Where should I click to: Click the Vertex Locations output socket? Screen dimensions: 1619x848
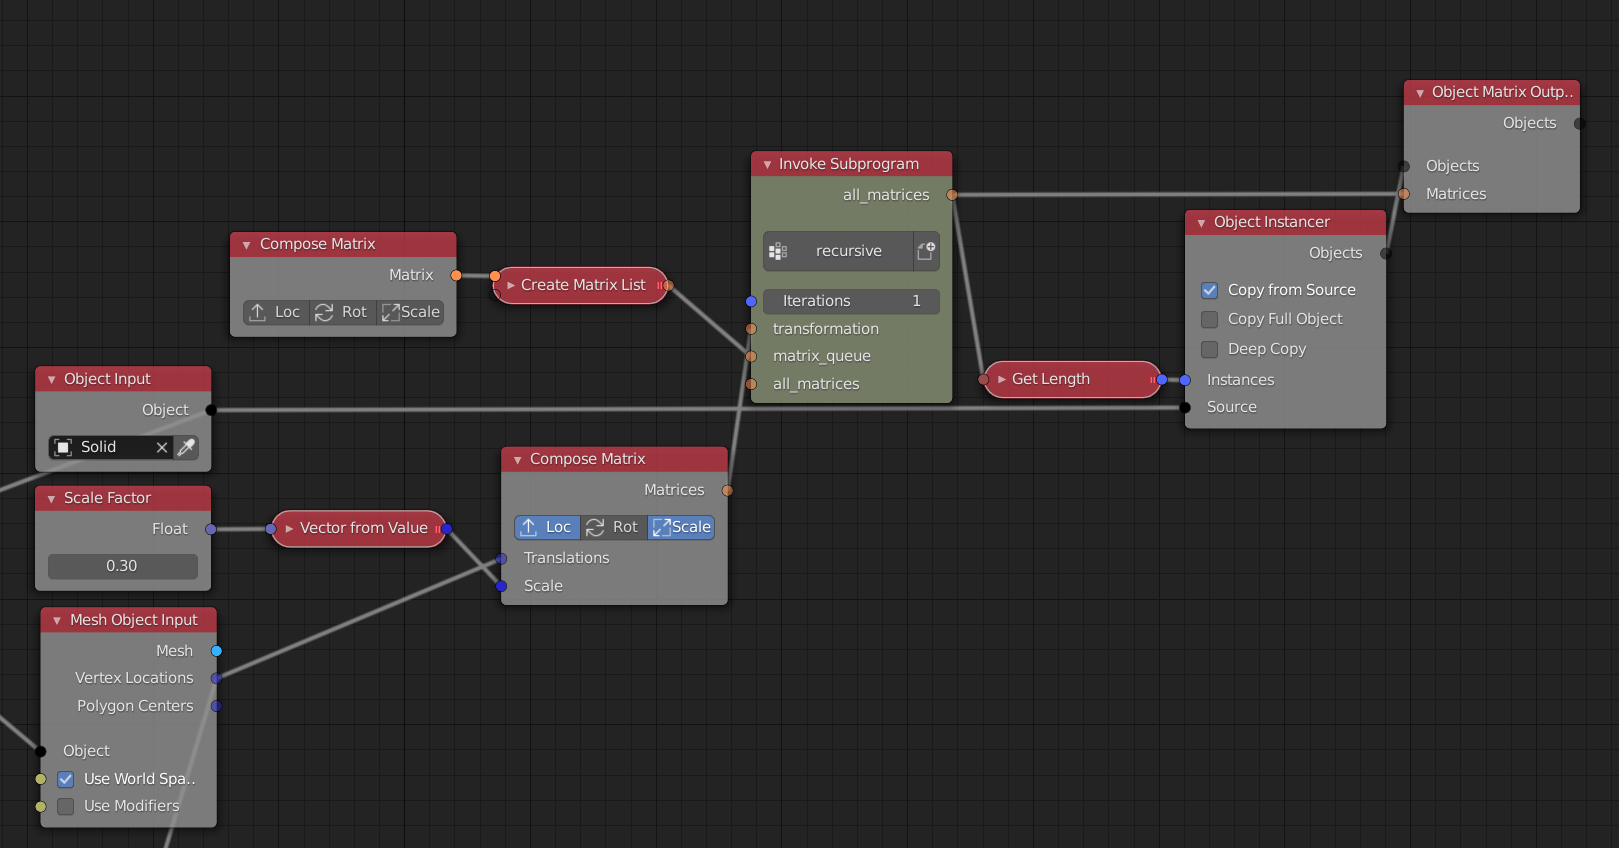(x=216, y=678)
